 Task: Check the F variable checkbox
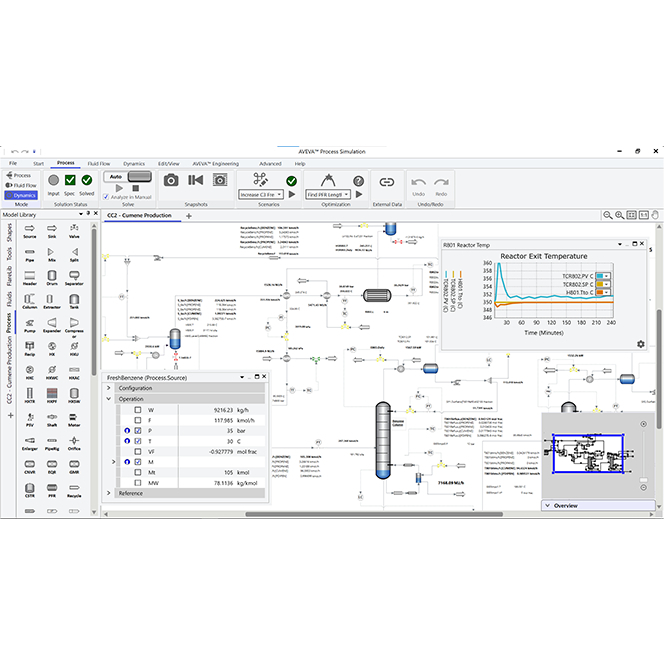(138, 420)
